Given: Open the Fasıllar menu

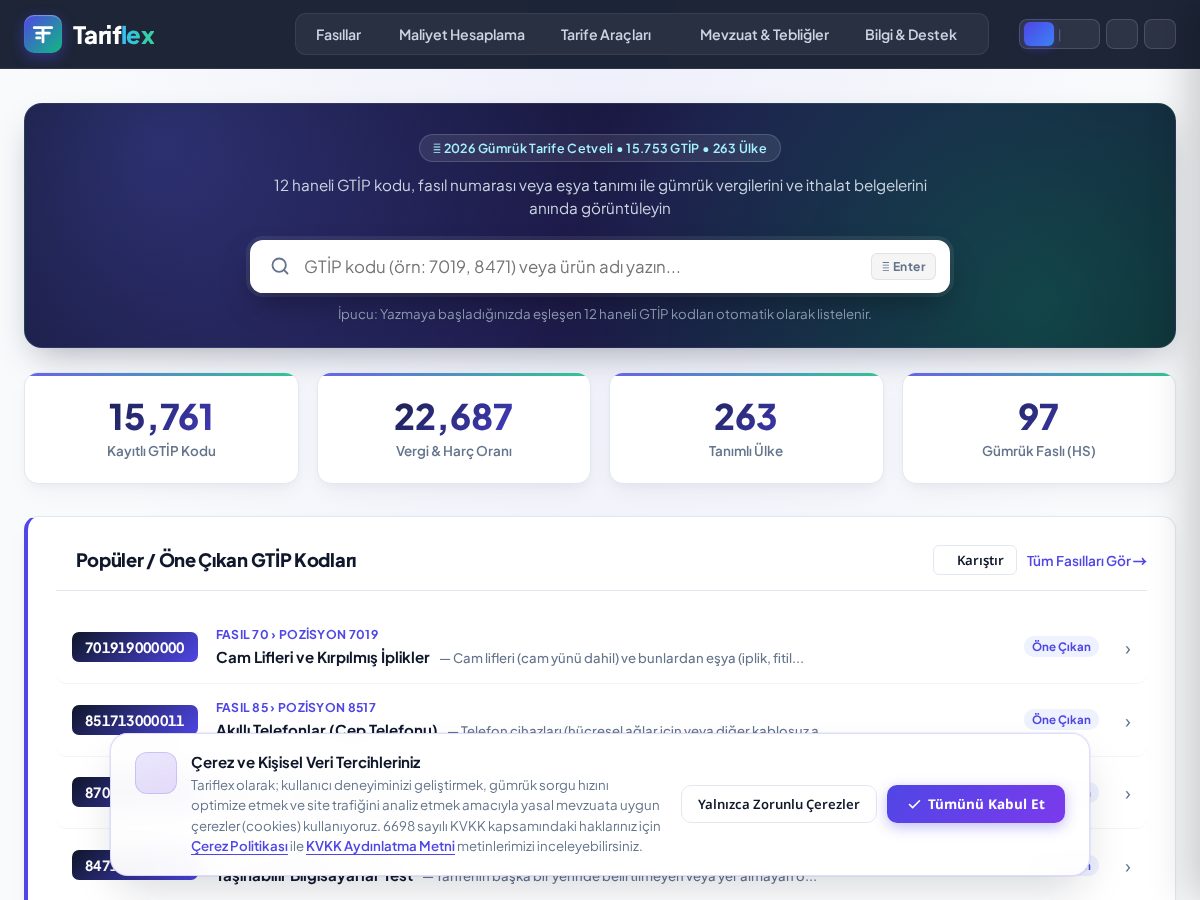Looking at the screenshot, I should click(x=338, y=34).
